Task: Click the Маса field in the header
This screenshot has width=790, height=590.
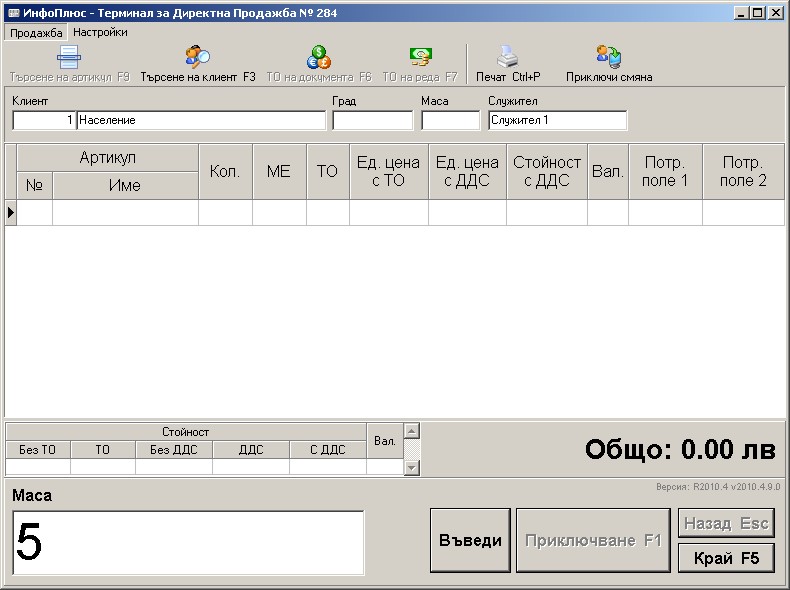Action: click(450, 120)
